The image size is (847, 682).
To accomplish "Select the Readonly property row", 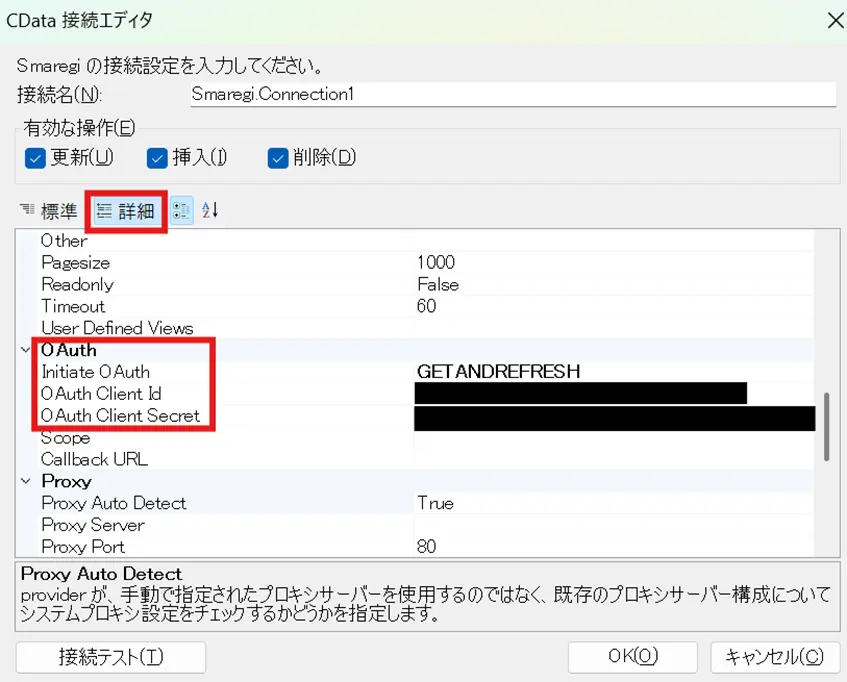I will pyautogui.click(x=427, y=285).
